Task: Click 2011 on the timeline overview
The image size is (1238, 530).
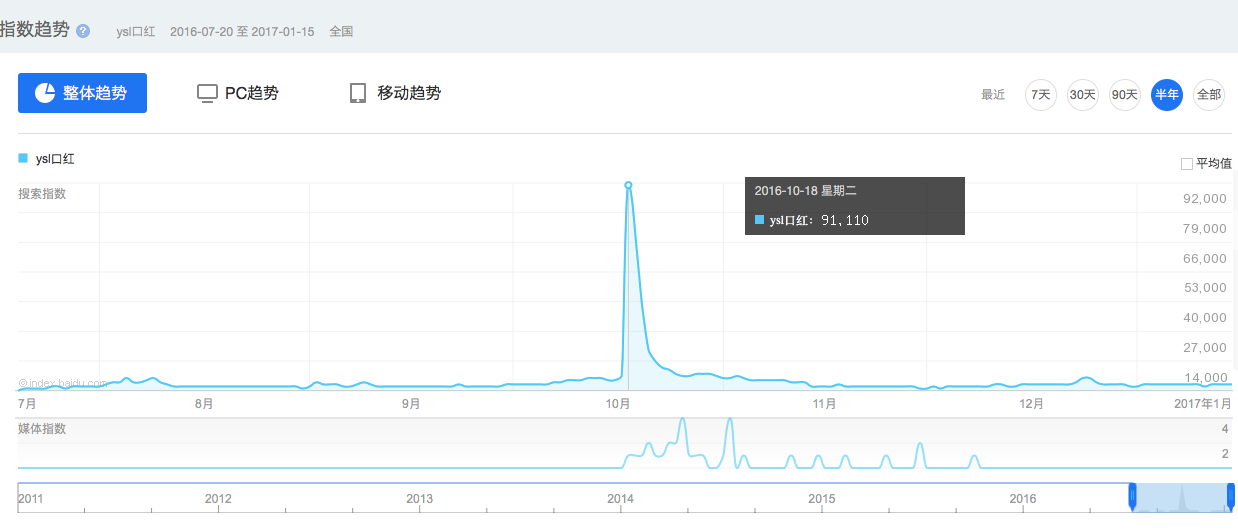Action: coord(31,498)
